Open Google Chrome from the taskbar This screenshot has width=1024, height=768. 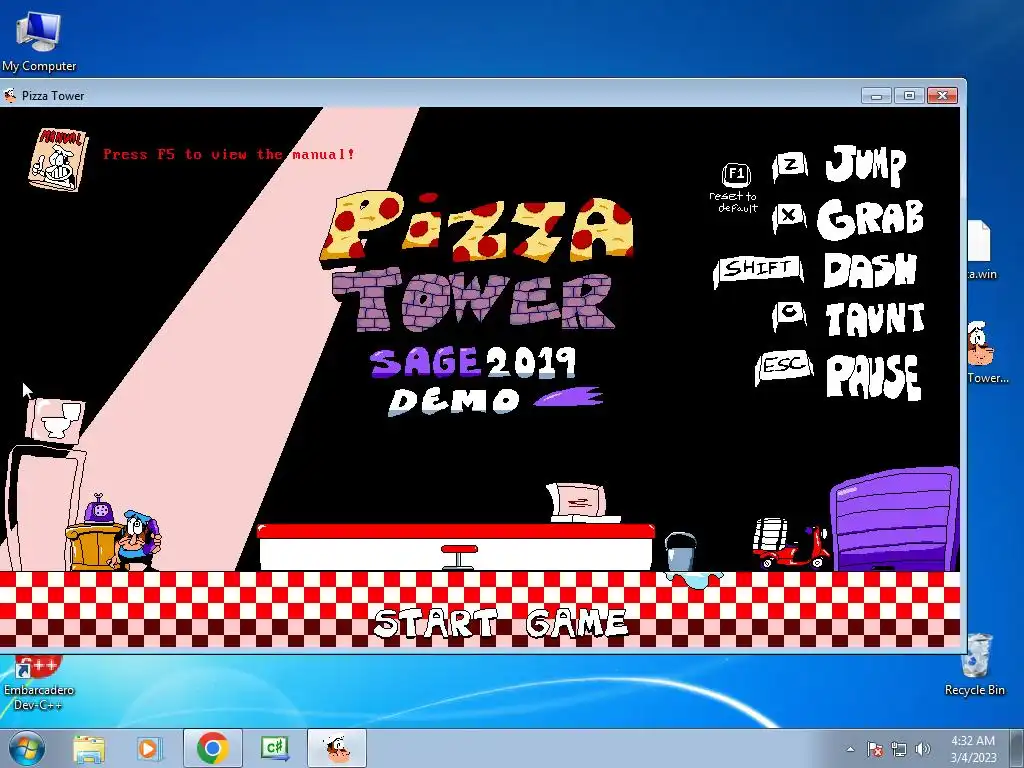pos(212,748)
